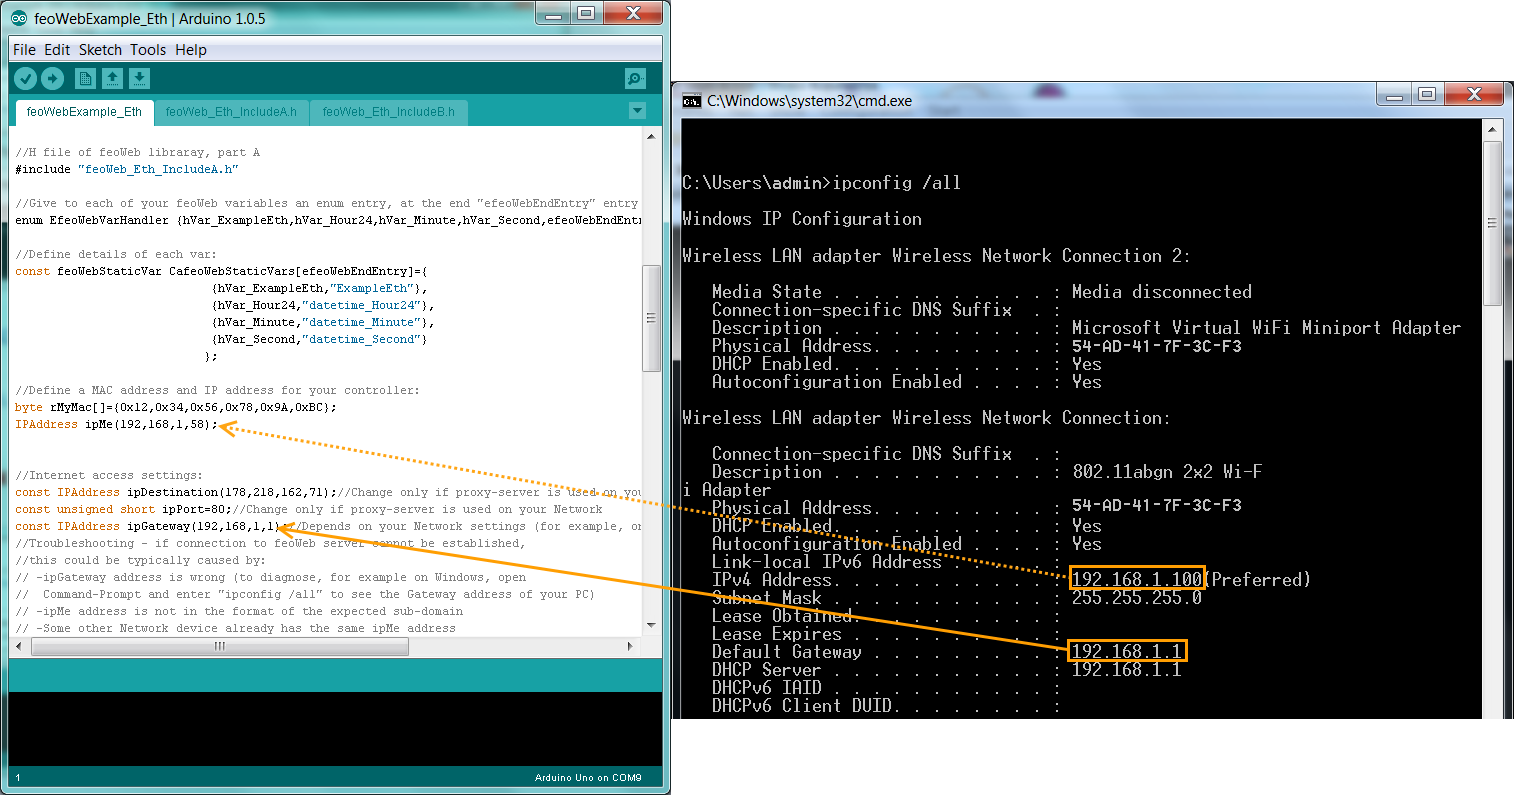The height and width of the screenshot is (795, 1514).
Task: Click the {hVar_ExampleEth,"ExampleEth"} entry
Action: pyautogui.click(x=320, y=288)
